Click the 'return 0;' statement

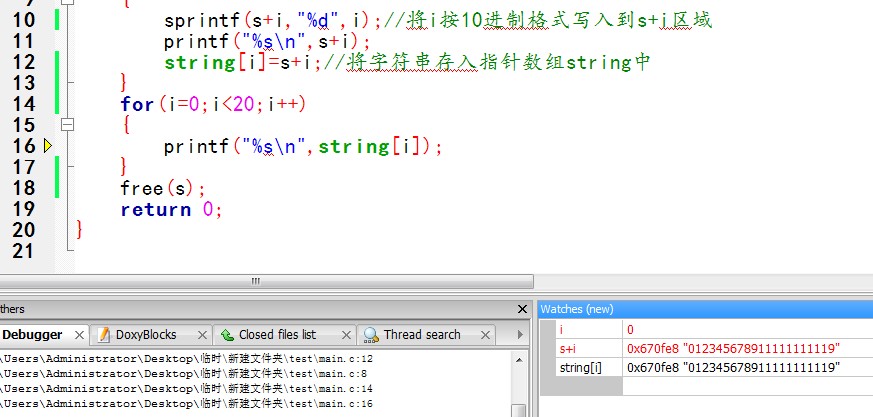pos(171,209)
